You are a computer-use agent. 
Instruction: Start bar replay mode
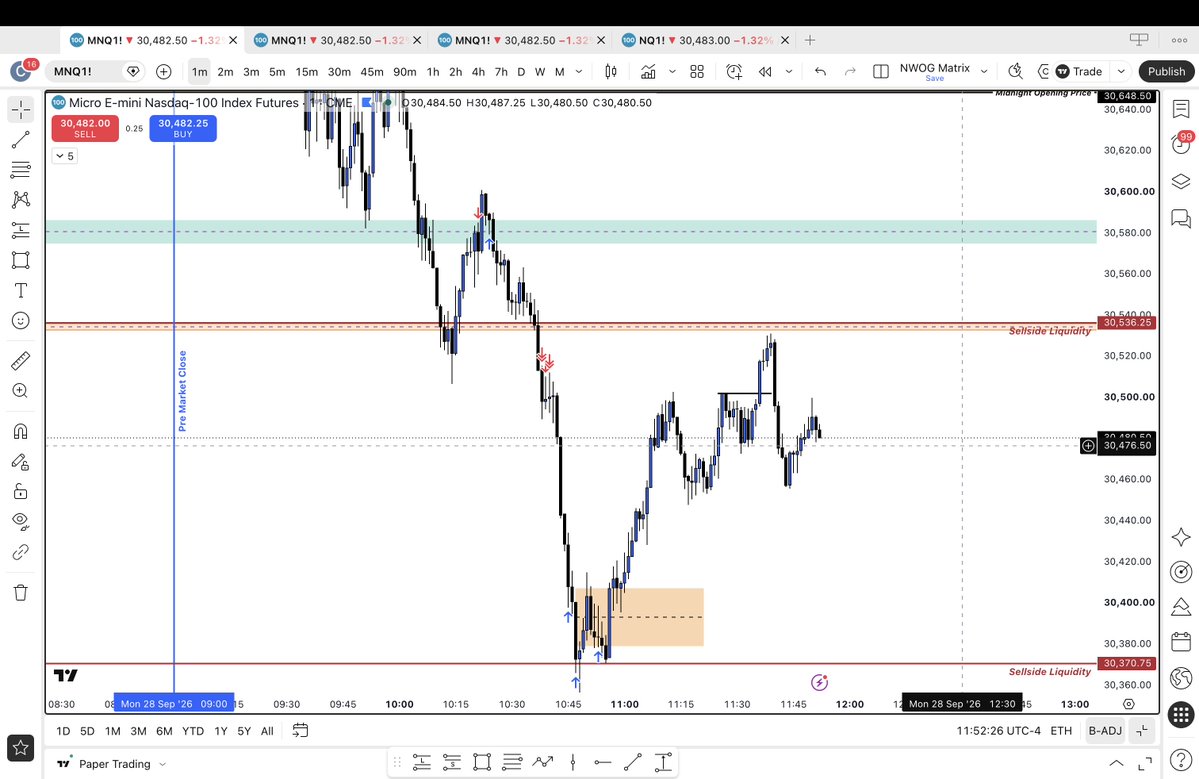coord(765,71)
